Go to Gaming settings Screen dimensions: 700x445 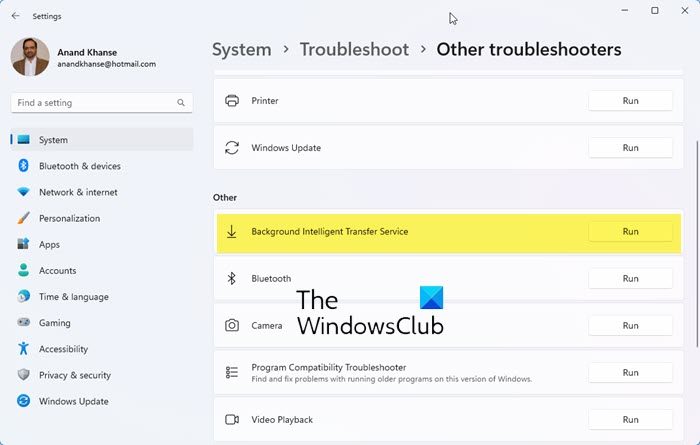click(x=102, y=323)
